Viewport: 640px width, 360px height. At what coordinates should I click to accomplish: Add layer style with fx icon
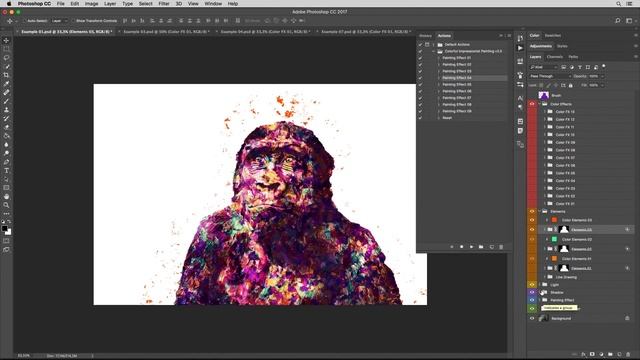point(583,354)
